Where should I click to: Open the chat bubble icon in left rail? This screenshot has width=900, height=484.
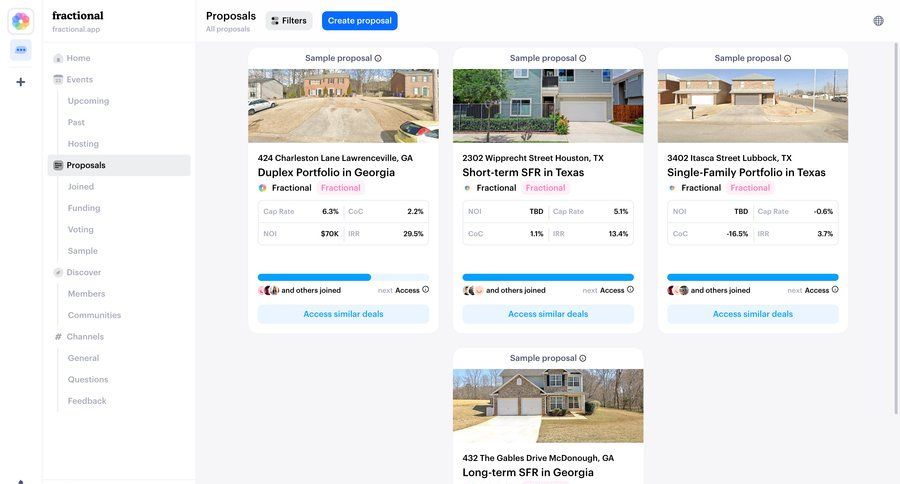(x=21, y=50)
